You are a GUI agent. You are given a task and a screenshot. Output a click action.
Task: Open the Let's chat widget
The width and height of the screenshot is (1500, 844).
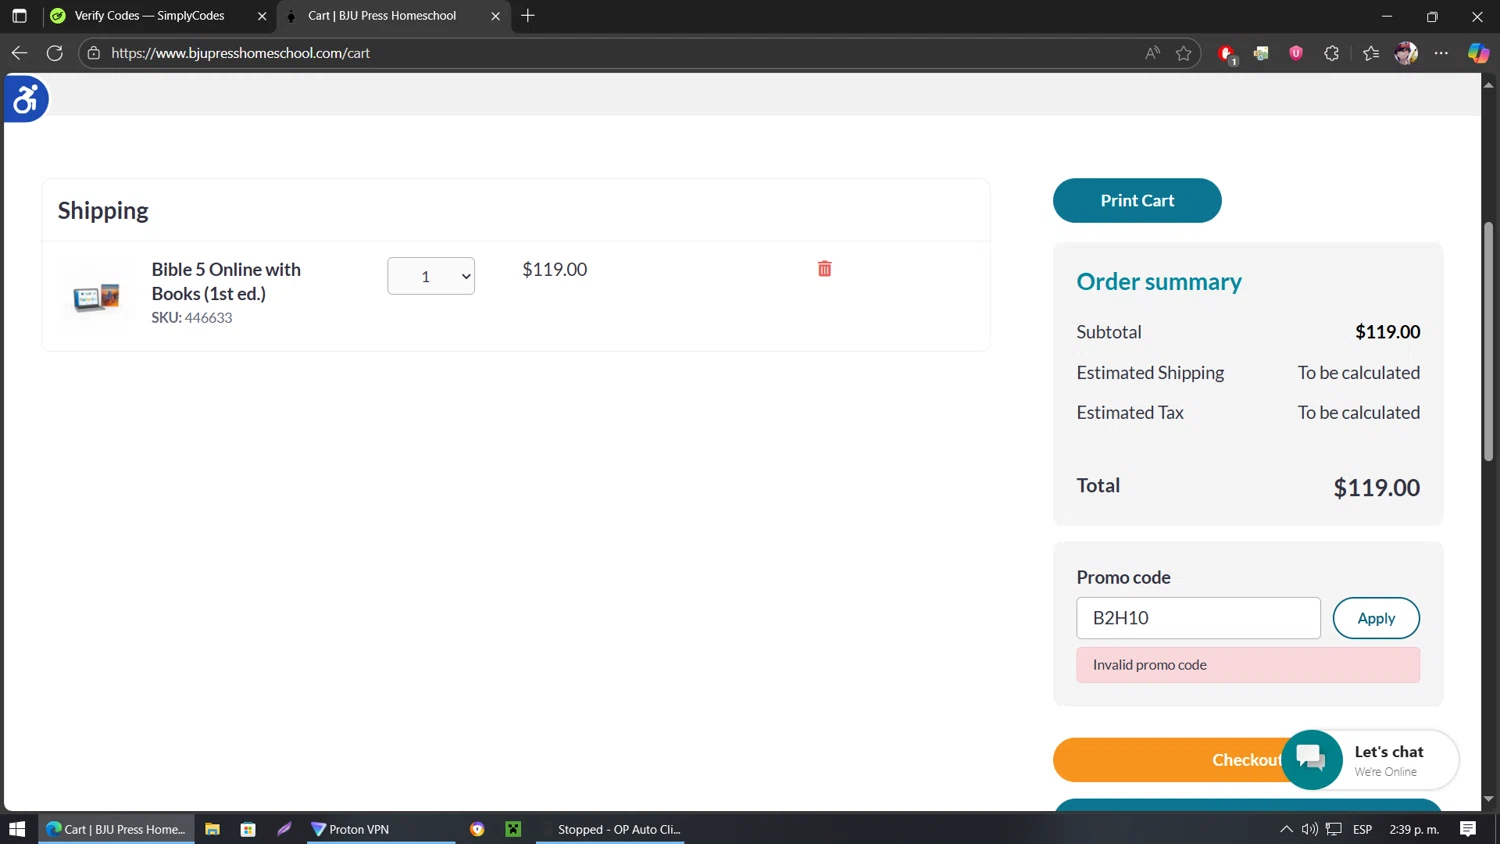tap(1370, 760)
